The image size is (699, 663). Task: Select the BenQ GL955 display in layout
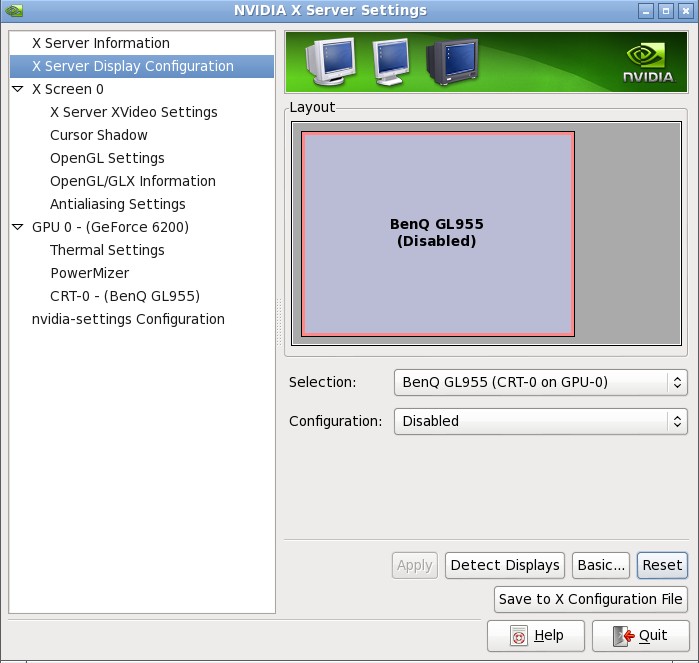(438, 233)
